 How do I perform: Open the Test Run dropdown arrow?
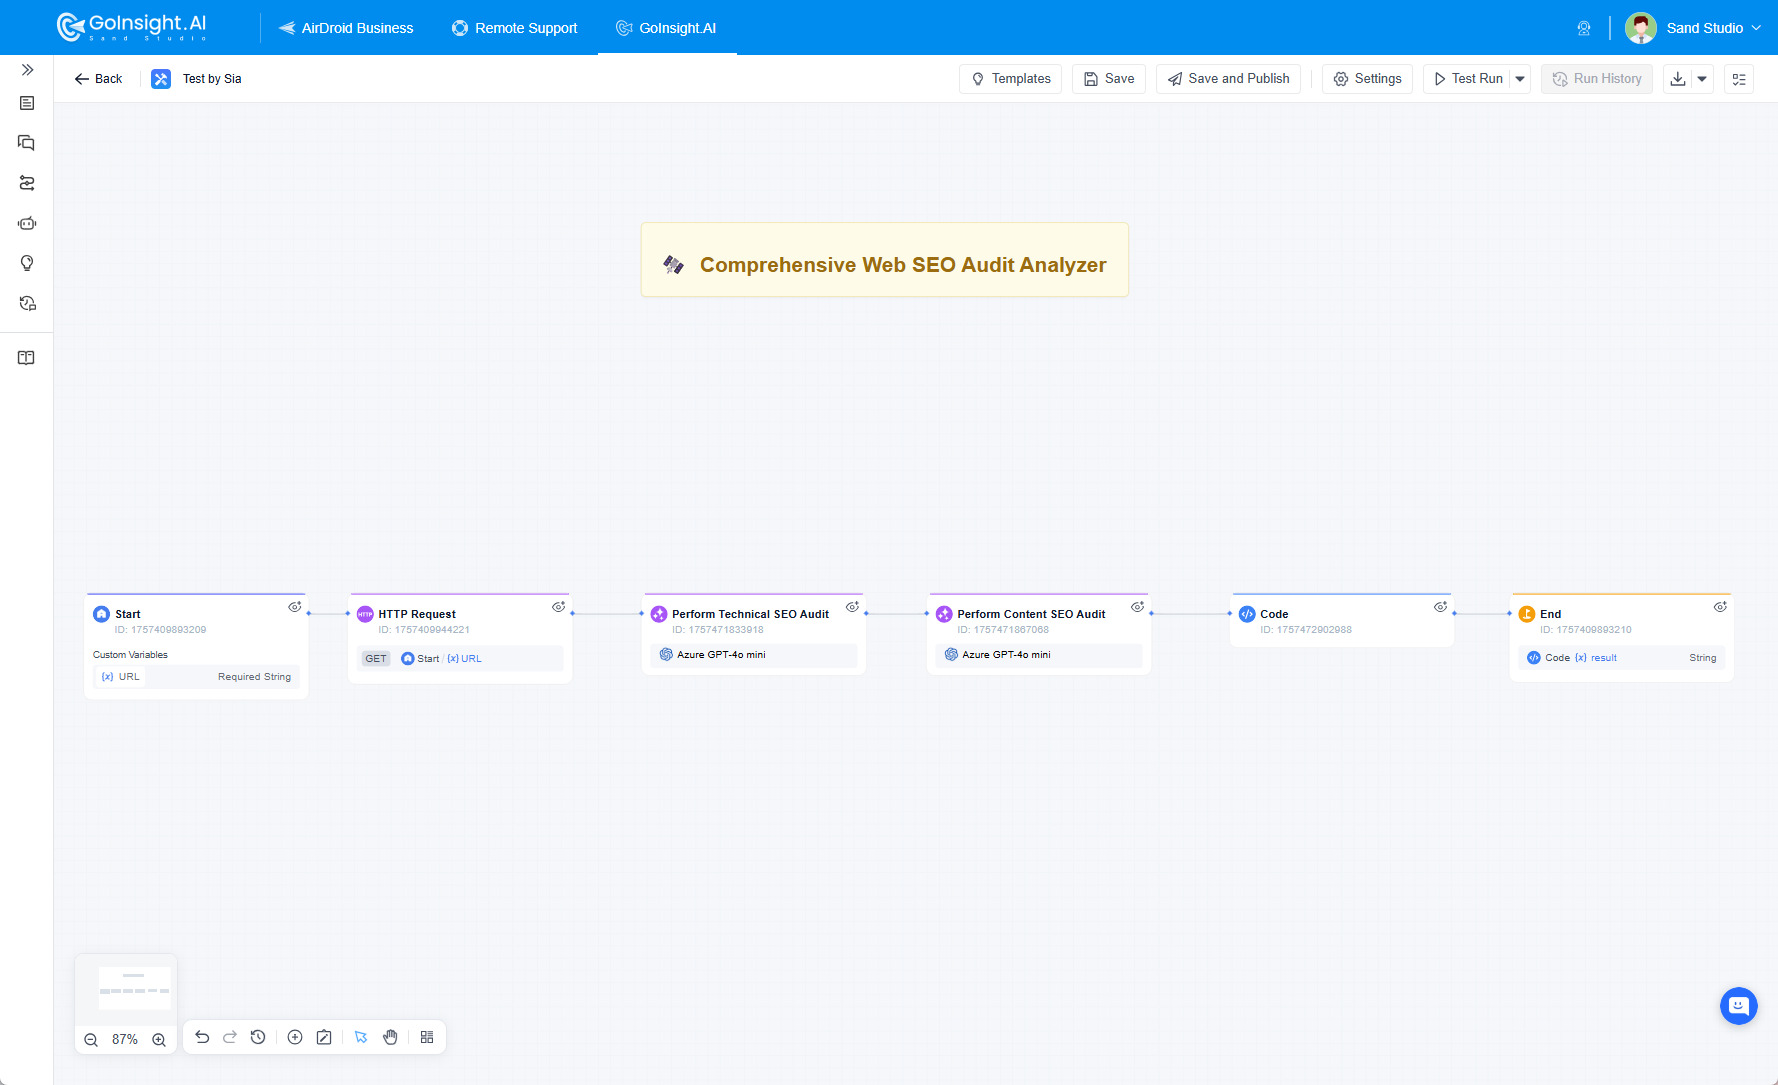pos(1520,78)
